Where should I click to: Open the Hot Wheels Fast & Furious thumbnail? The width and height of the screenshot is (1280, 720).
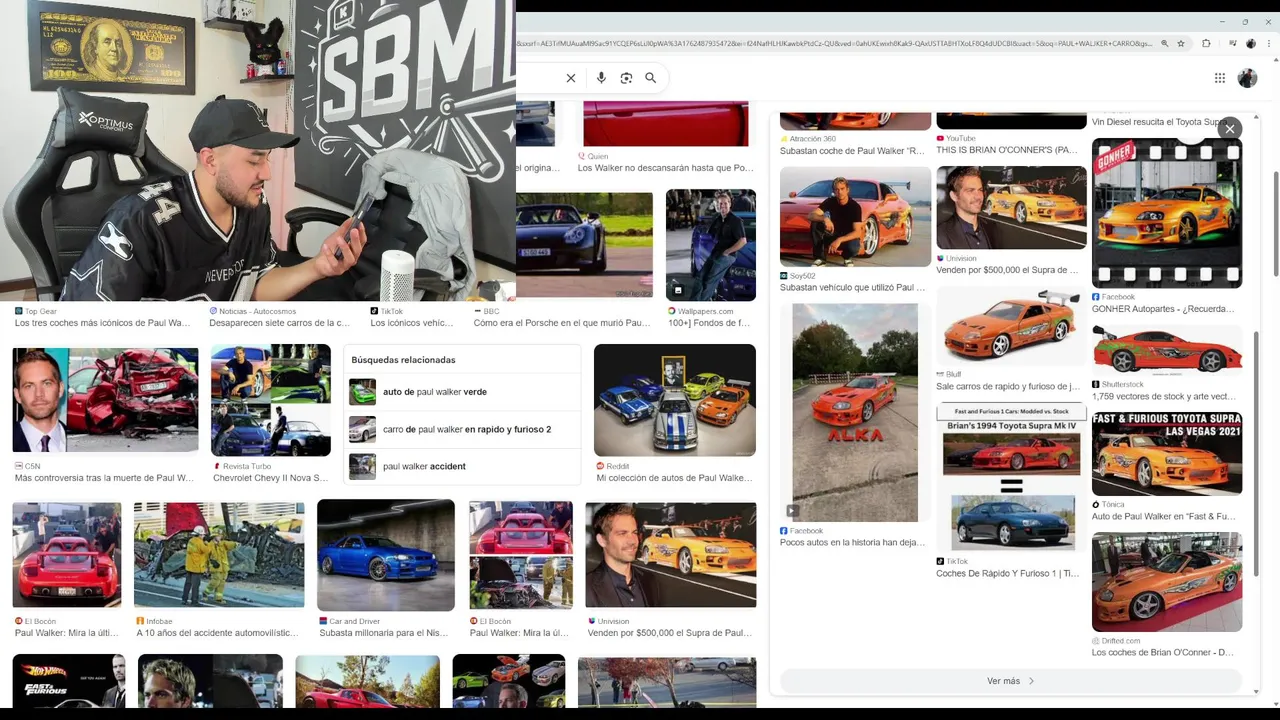pos(68,681)
